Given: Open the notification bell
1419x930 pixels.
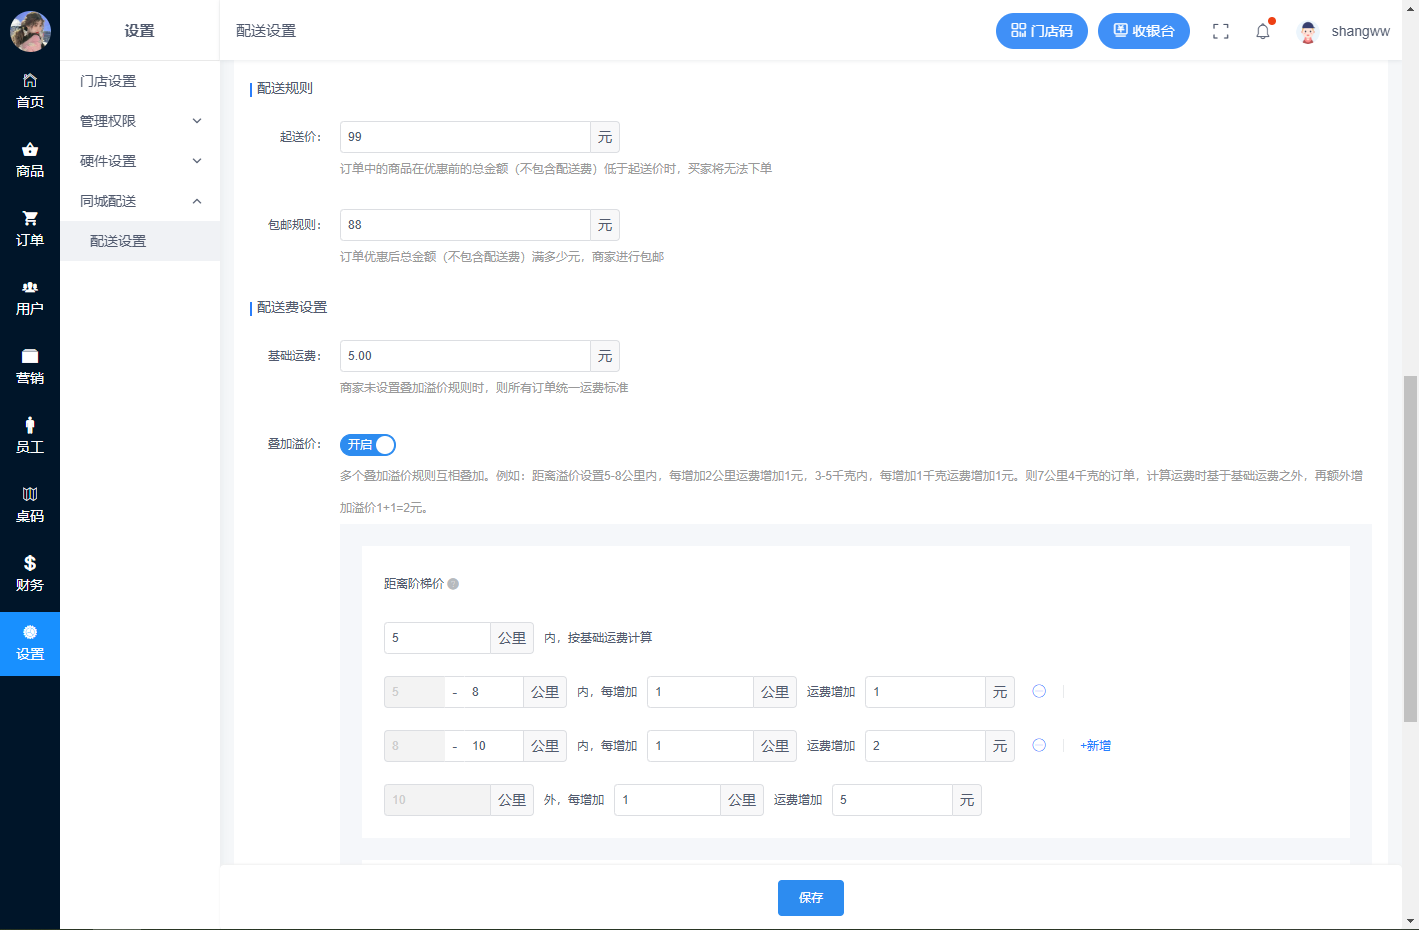Looking at the screenshot, I should pyautogui.click(x=1263, y=31).
